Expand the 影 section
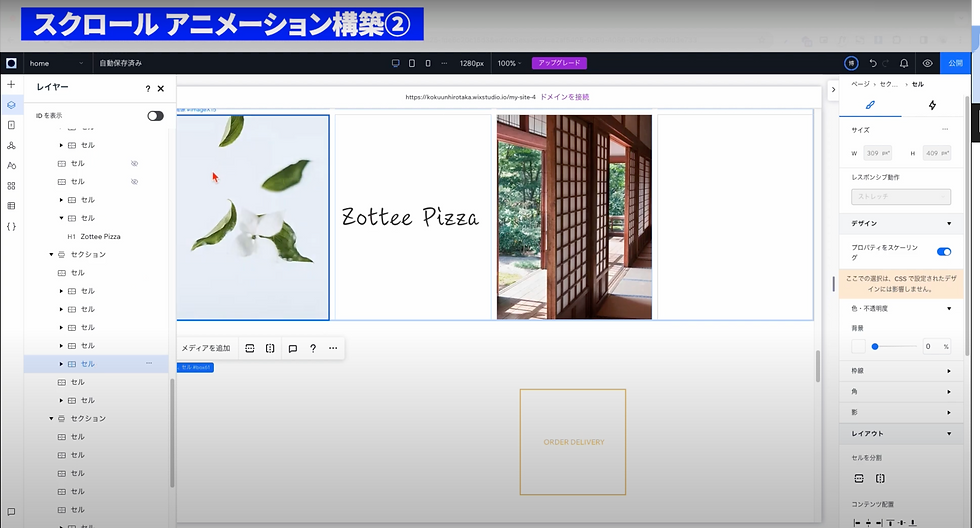 (x=949, y=412)
